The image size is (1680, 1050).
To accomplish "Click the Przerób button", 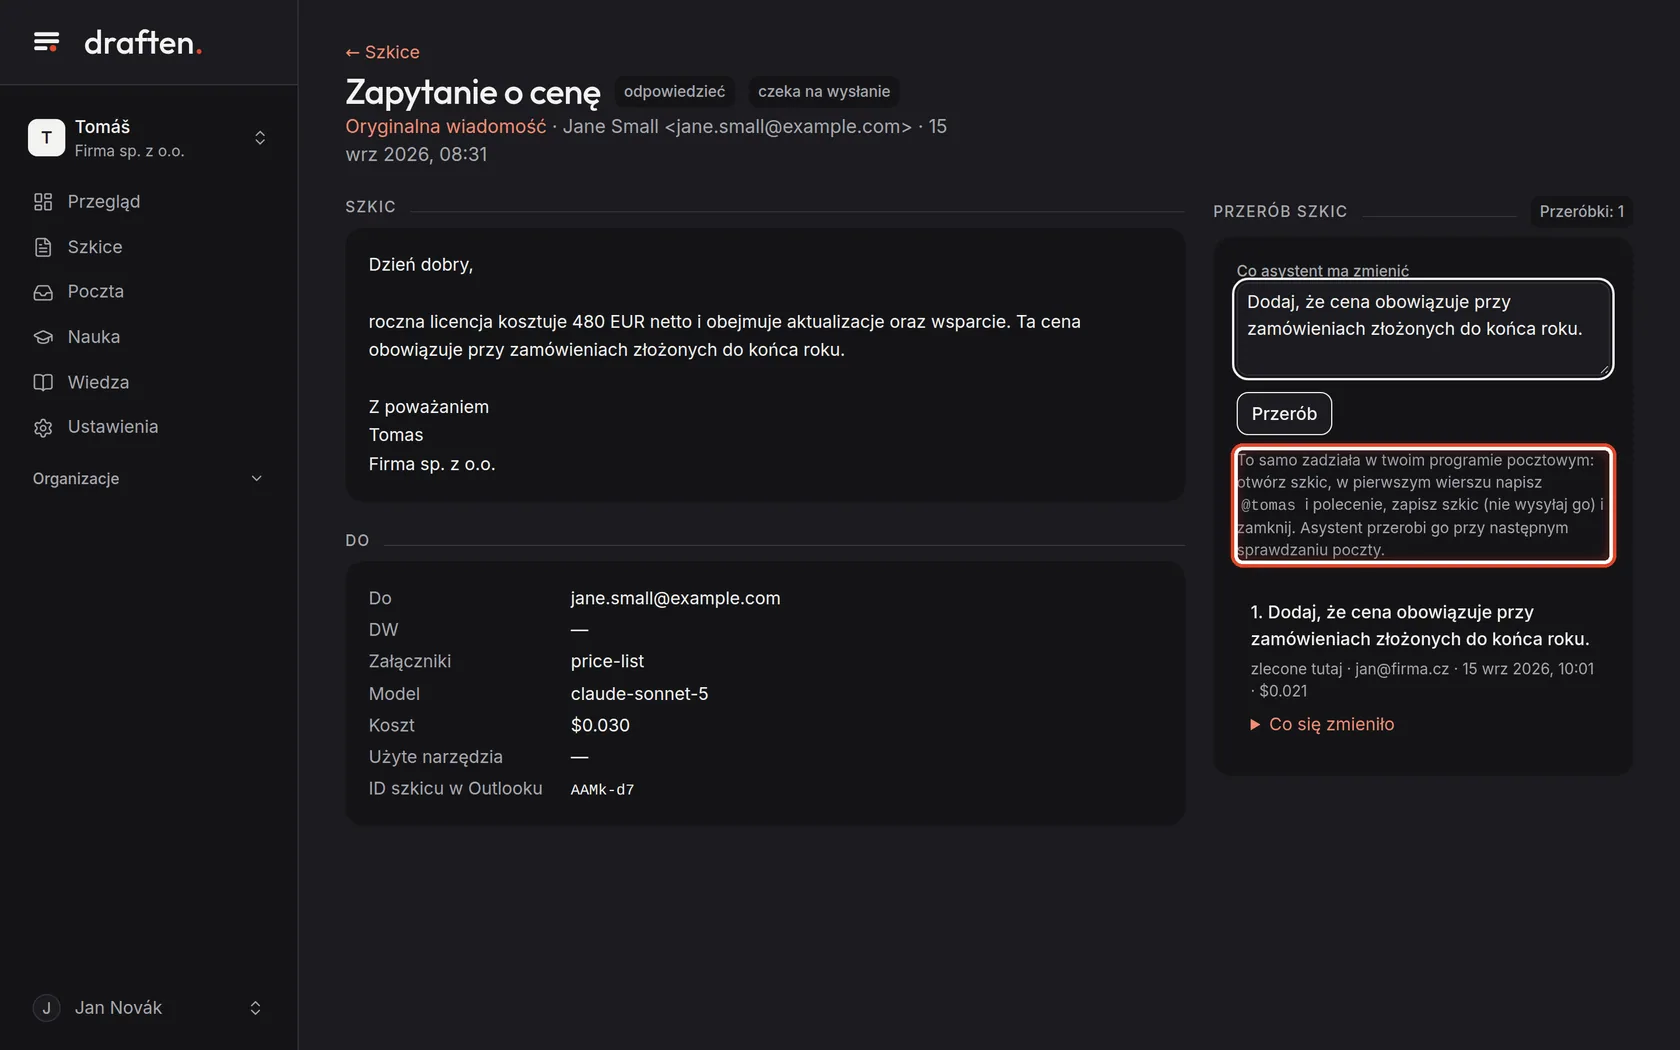I will click(1284, 414).
